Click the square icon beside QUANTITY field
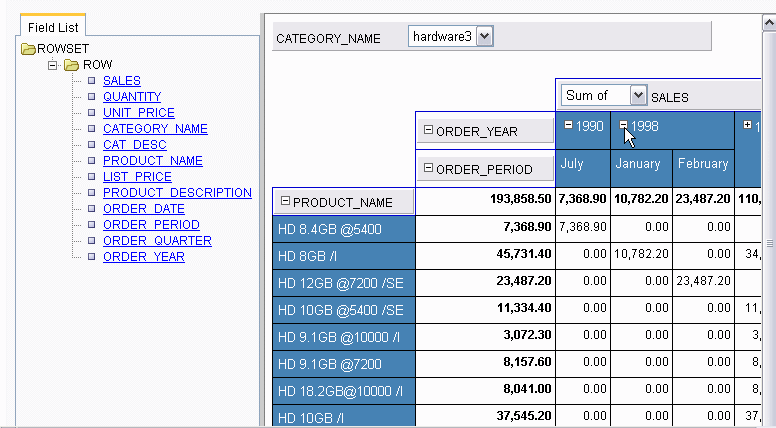 pos(91,97)
